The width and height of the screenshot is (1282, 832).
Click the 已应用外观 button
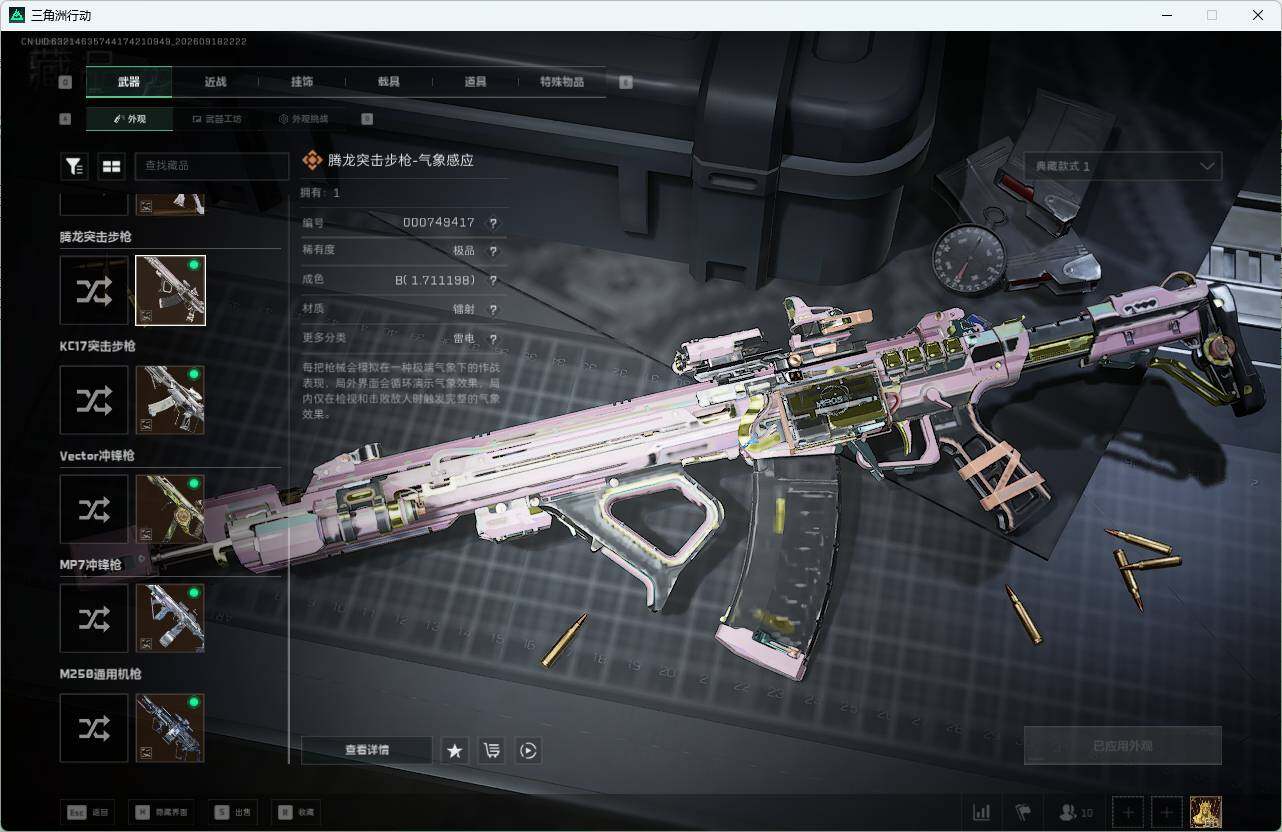click(x=1123, y=746)
